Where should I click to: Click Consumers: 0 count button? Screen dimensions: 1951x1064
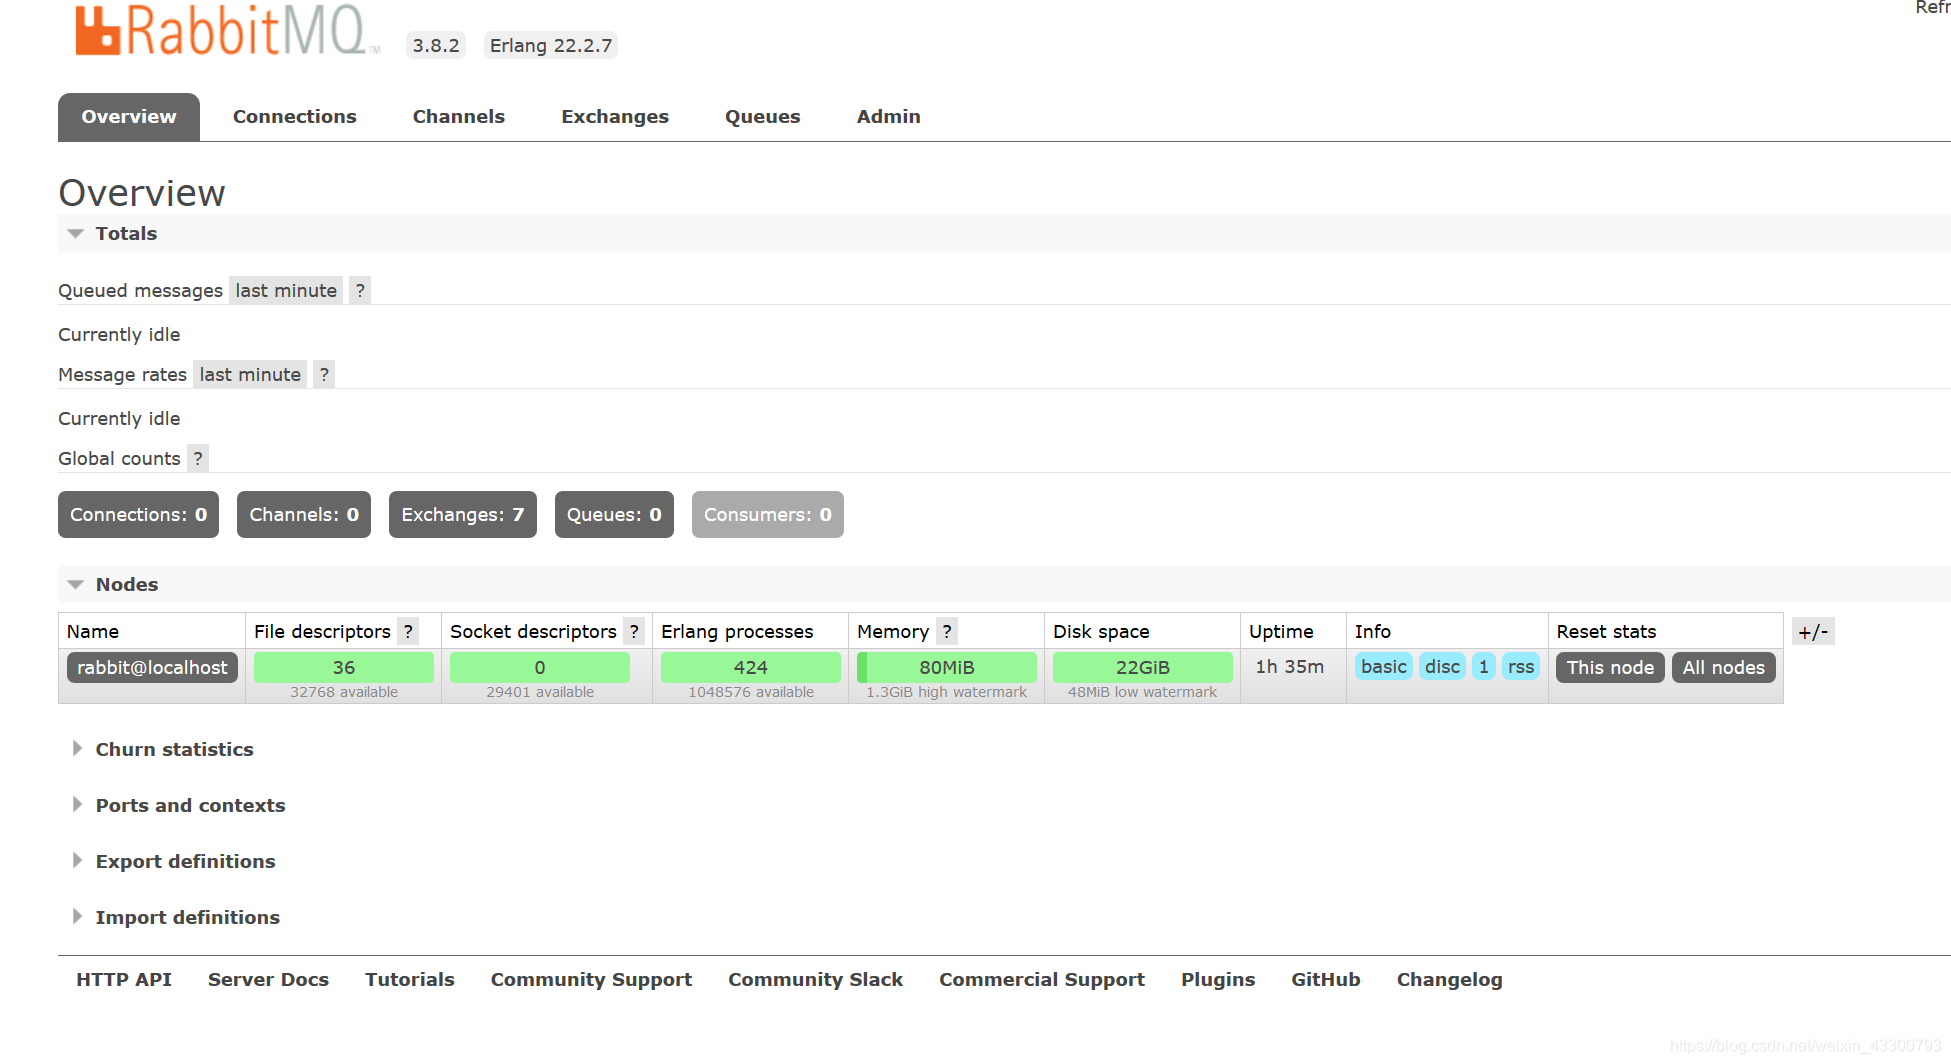pos(768,515)
